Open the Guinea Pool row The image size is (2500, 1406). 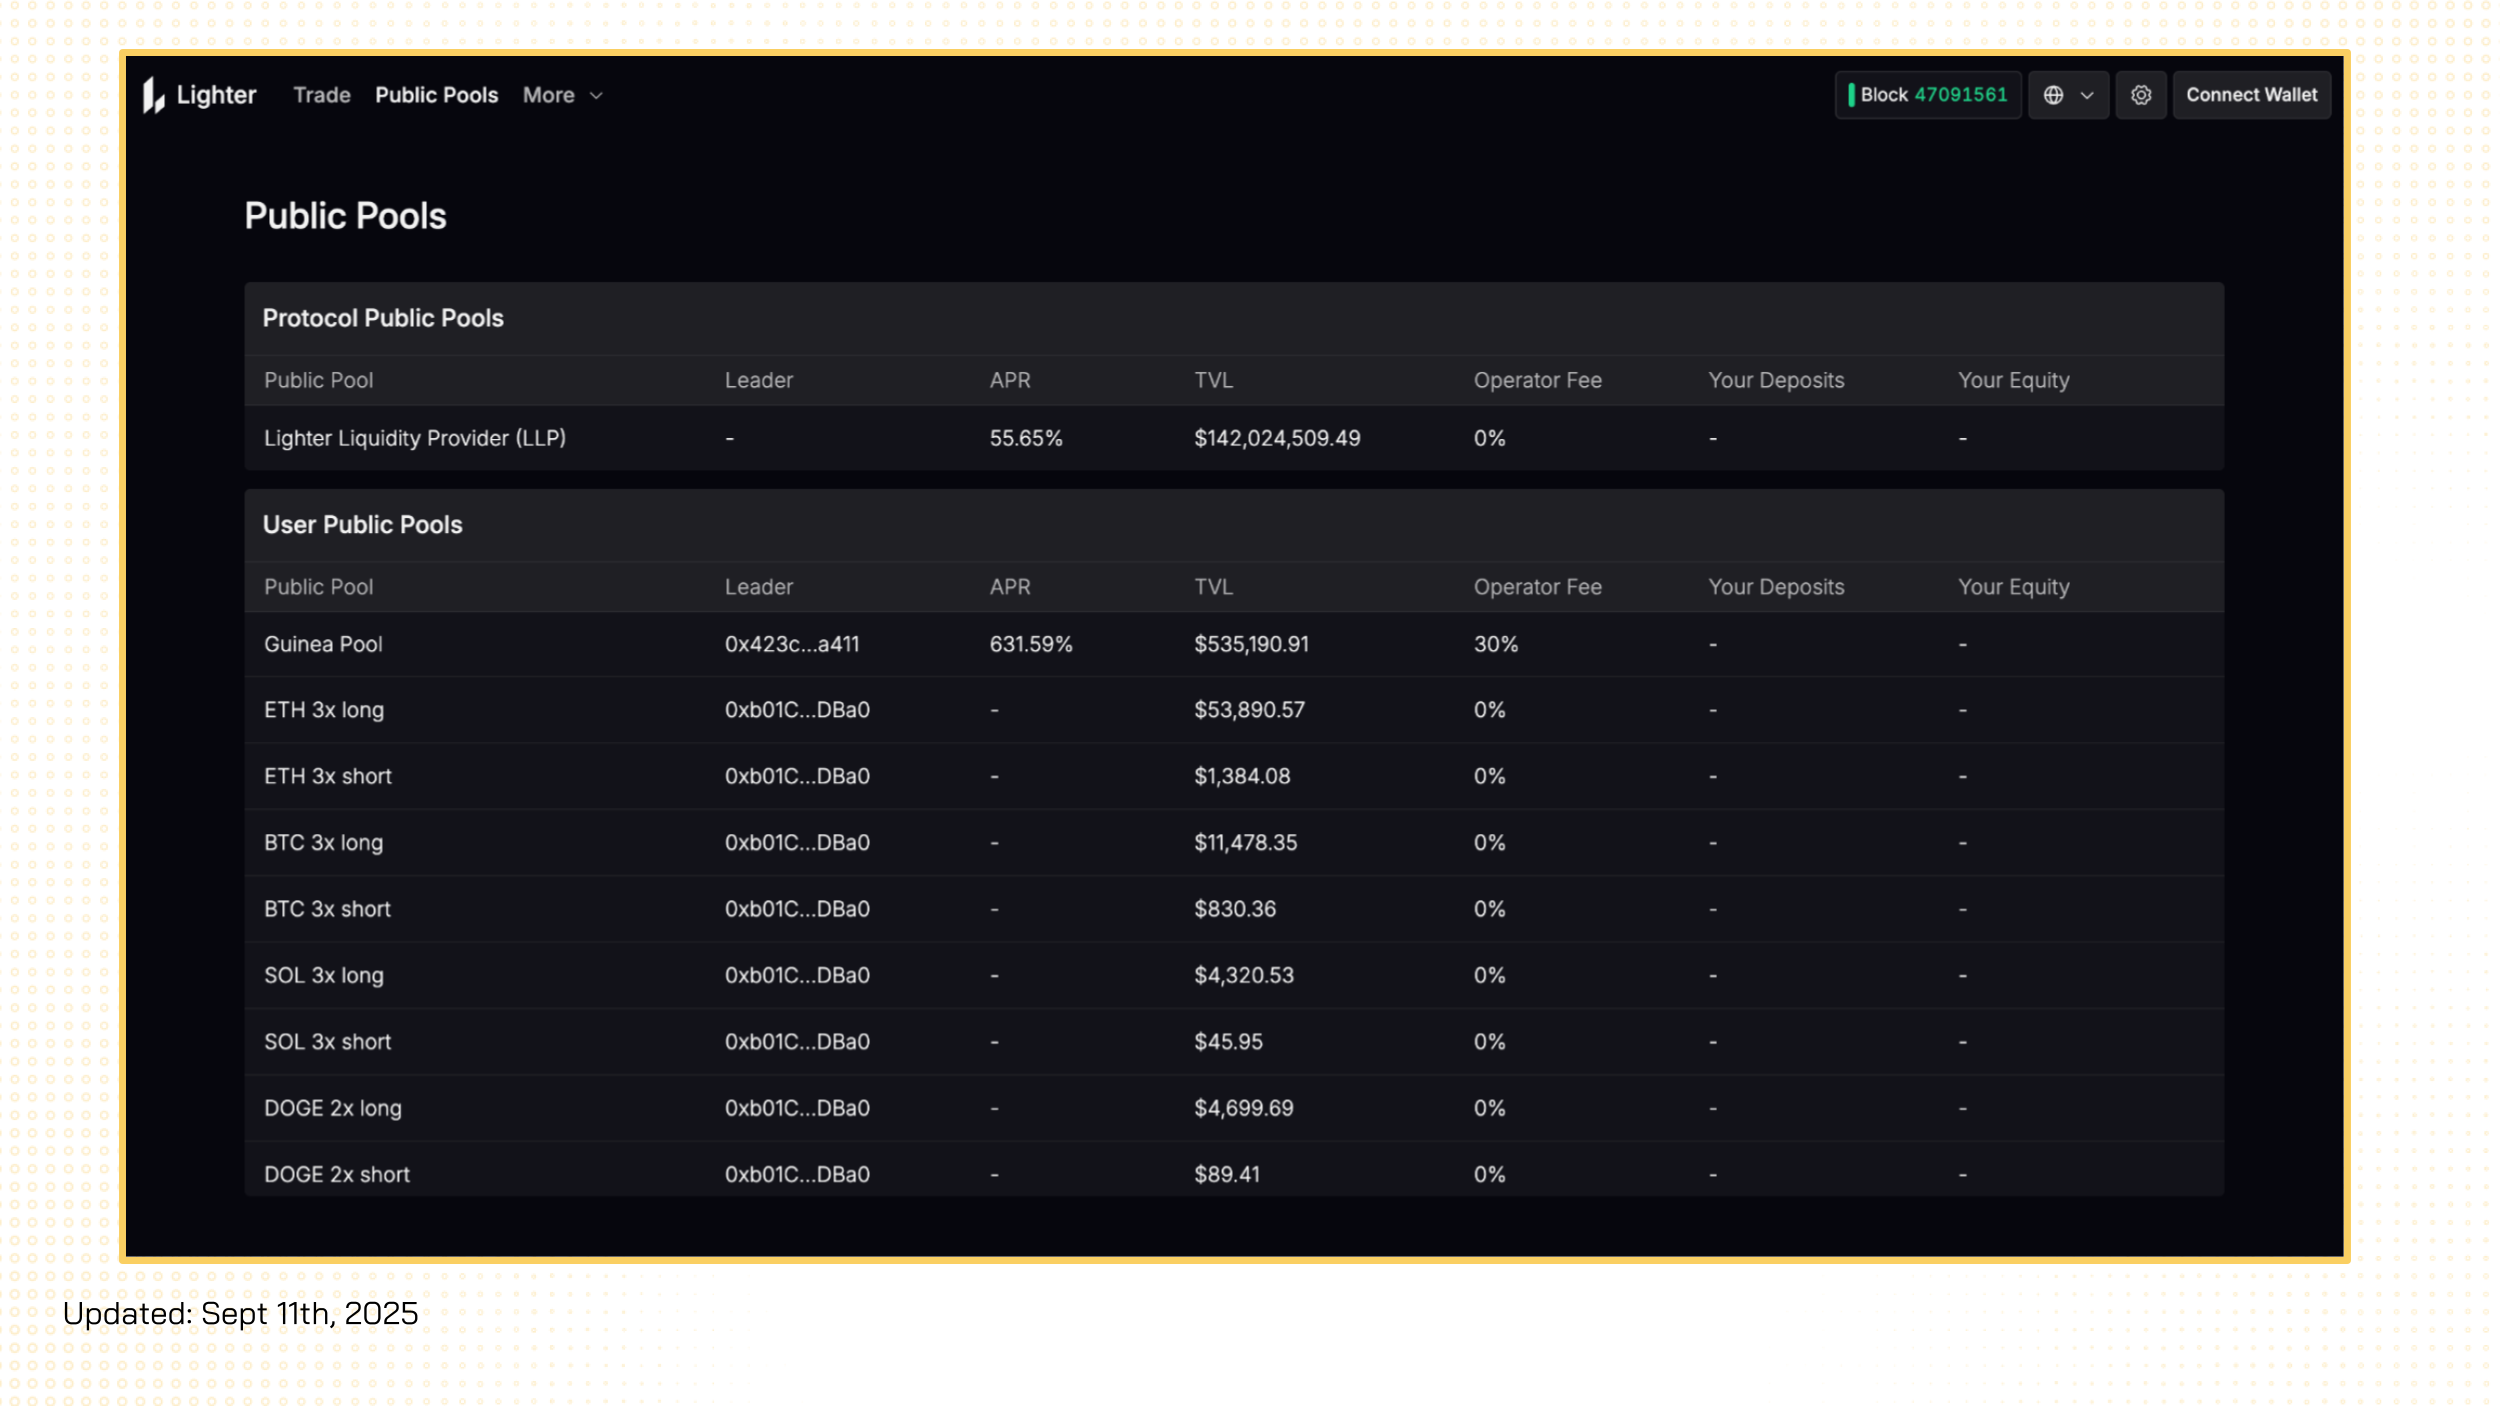[323, 644]
